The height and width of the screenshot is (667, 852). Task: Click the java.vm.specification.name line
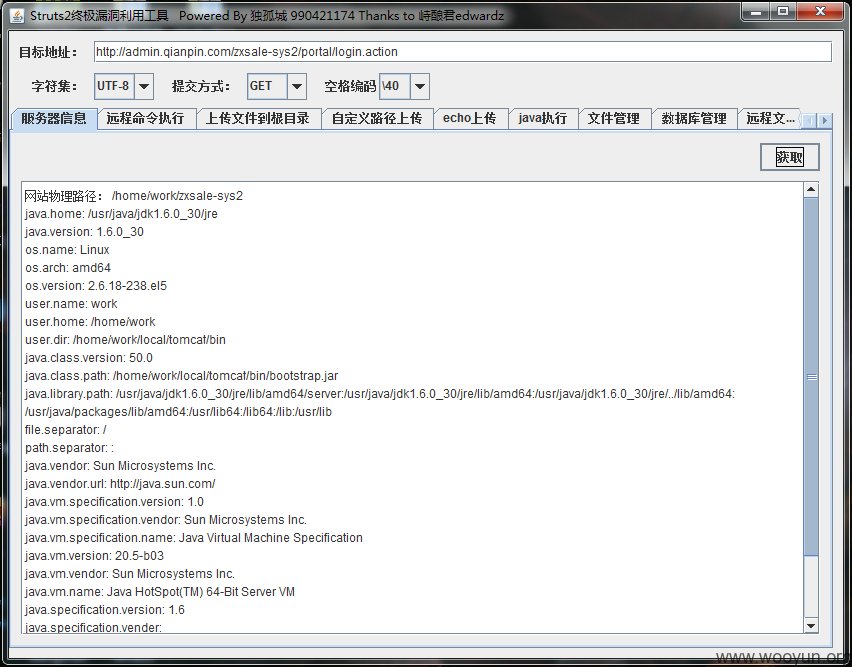(194, 537)
